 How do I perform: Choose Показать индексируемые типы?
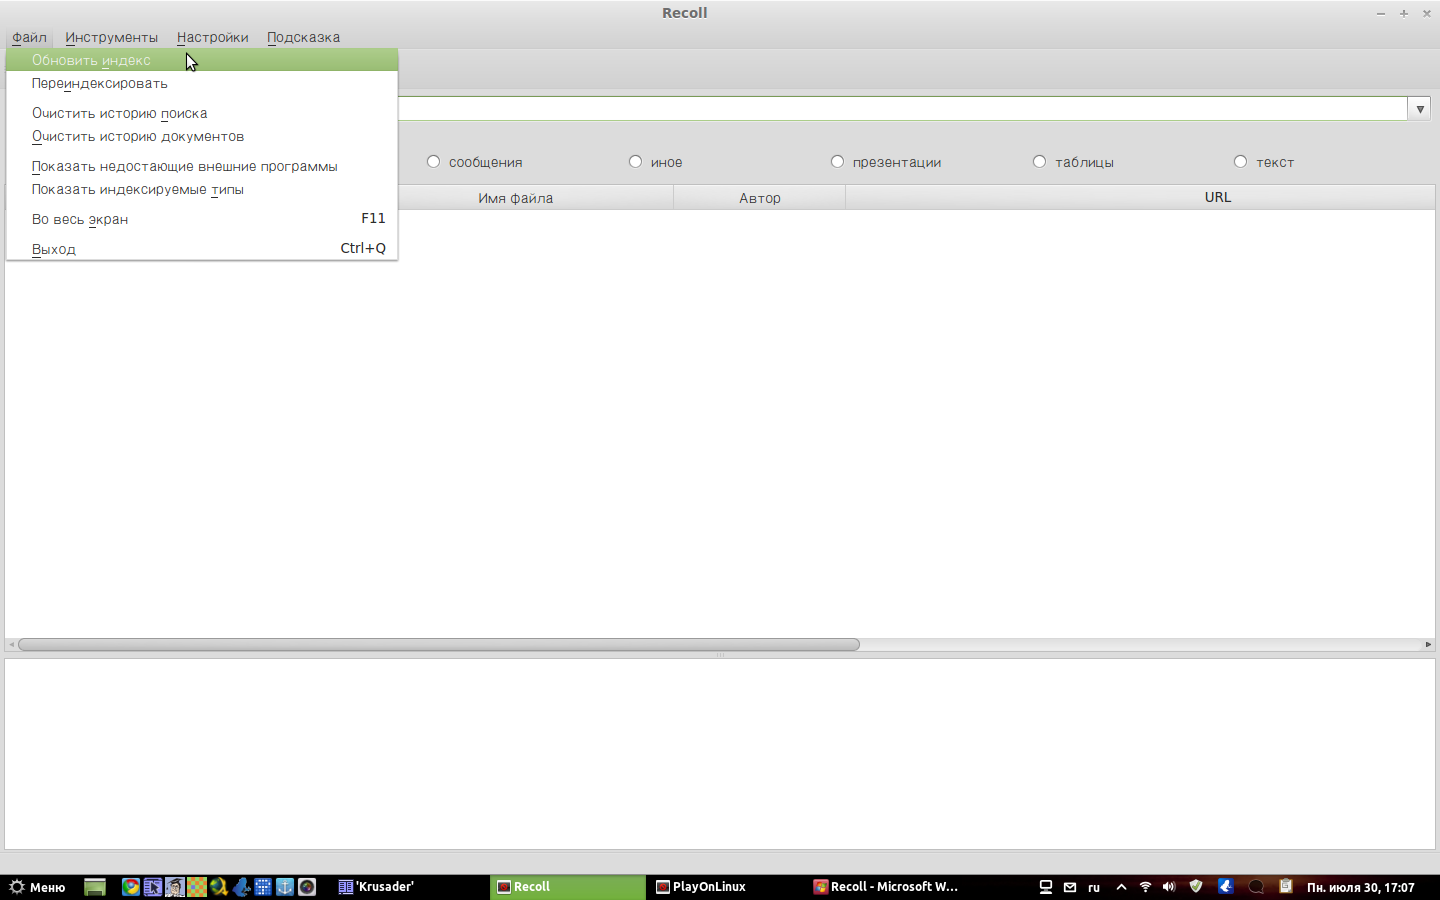point(202,190)
